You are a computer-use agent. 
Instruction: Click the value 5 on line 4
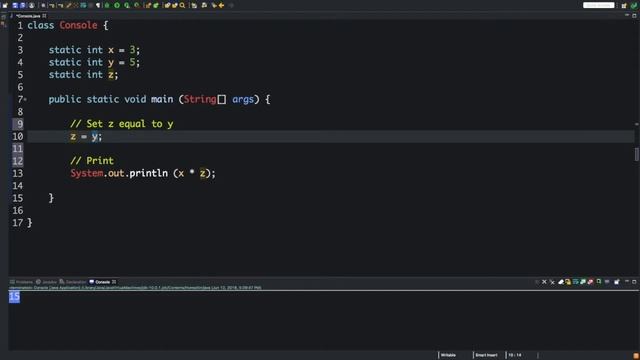(x=132, y=62)
